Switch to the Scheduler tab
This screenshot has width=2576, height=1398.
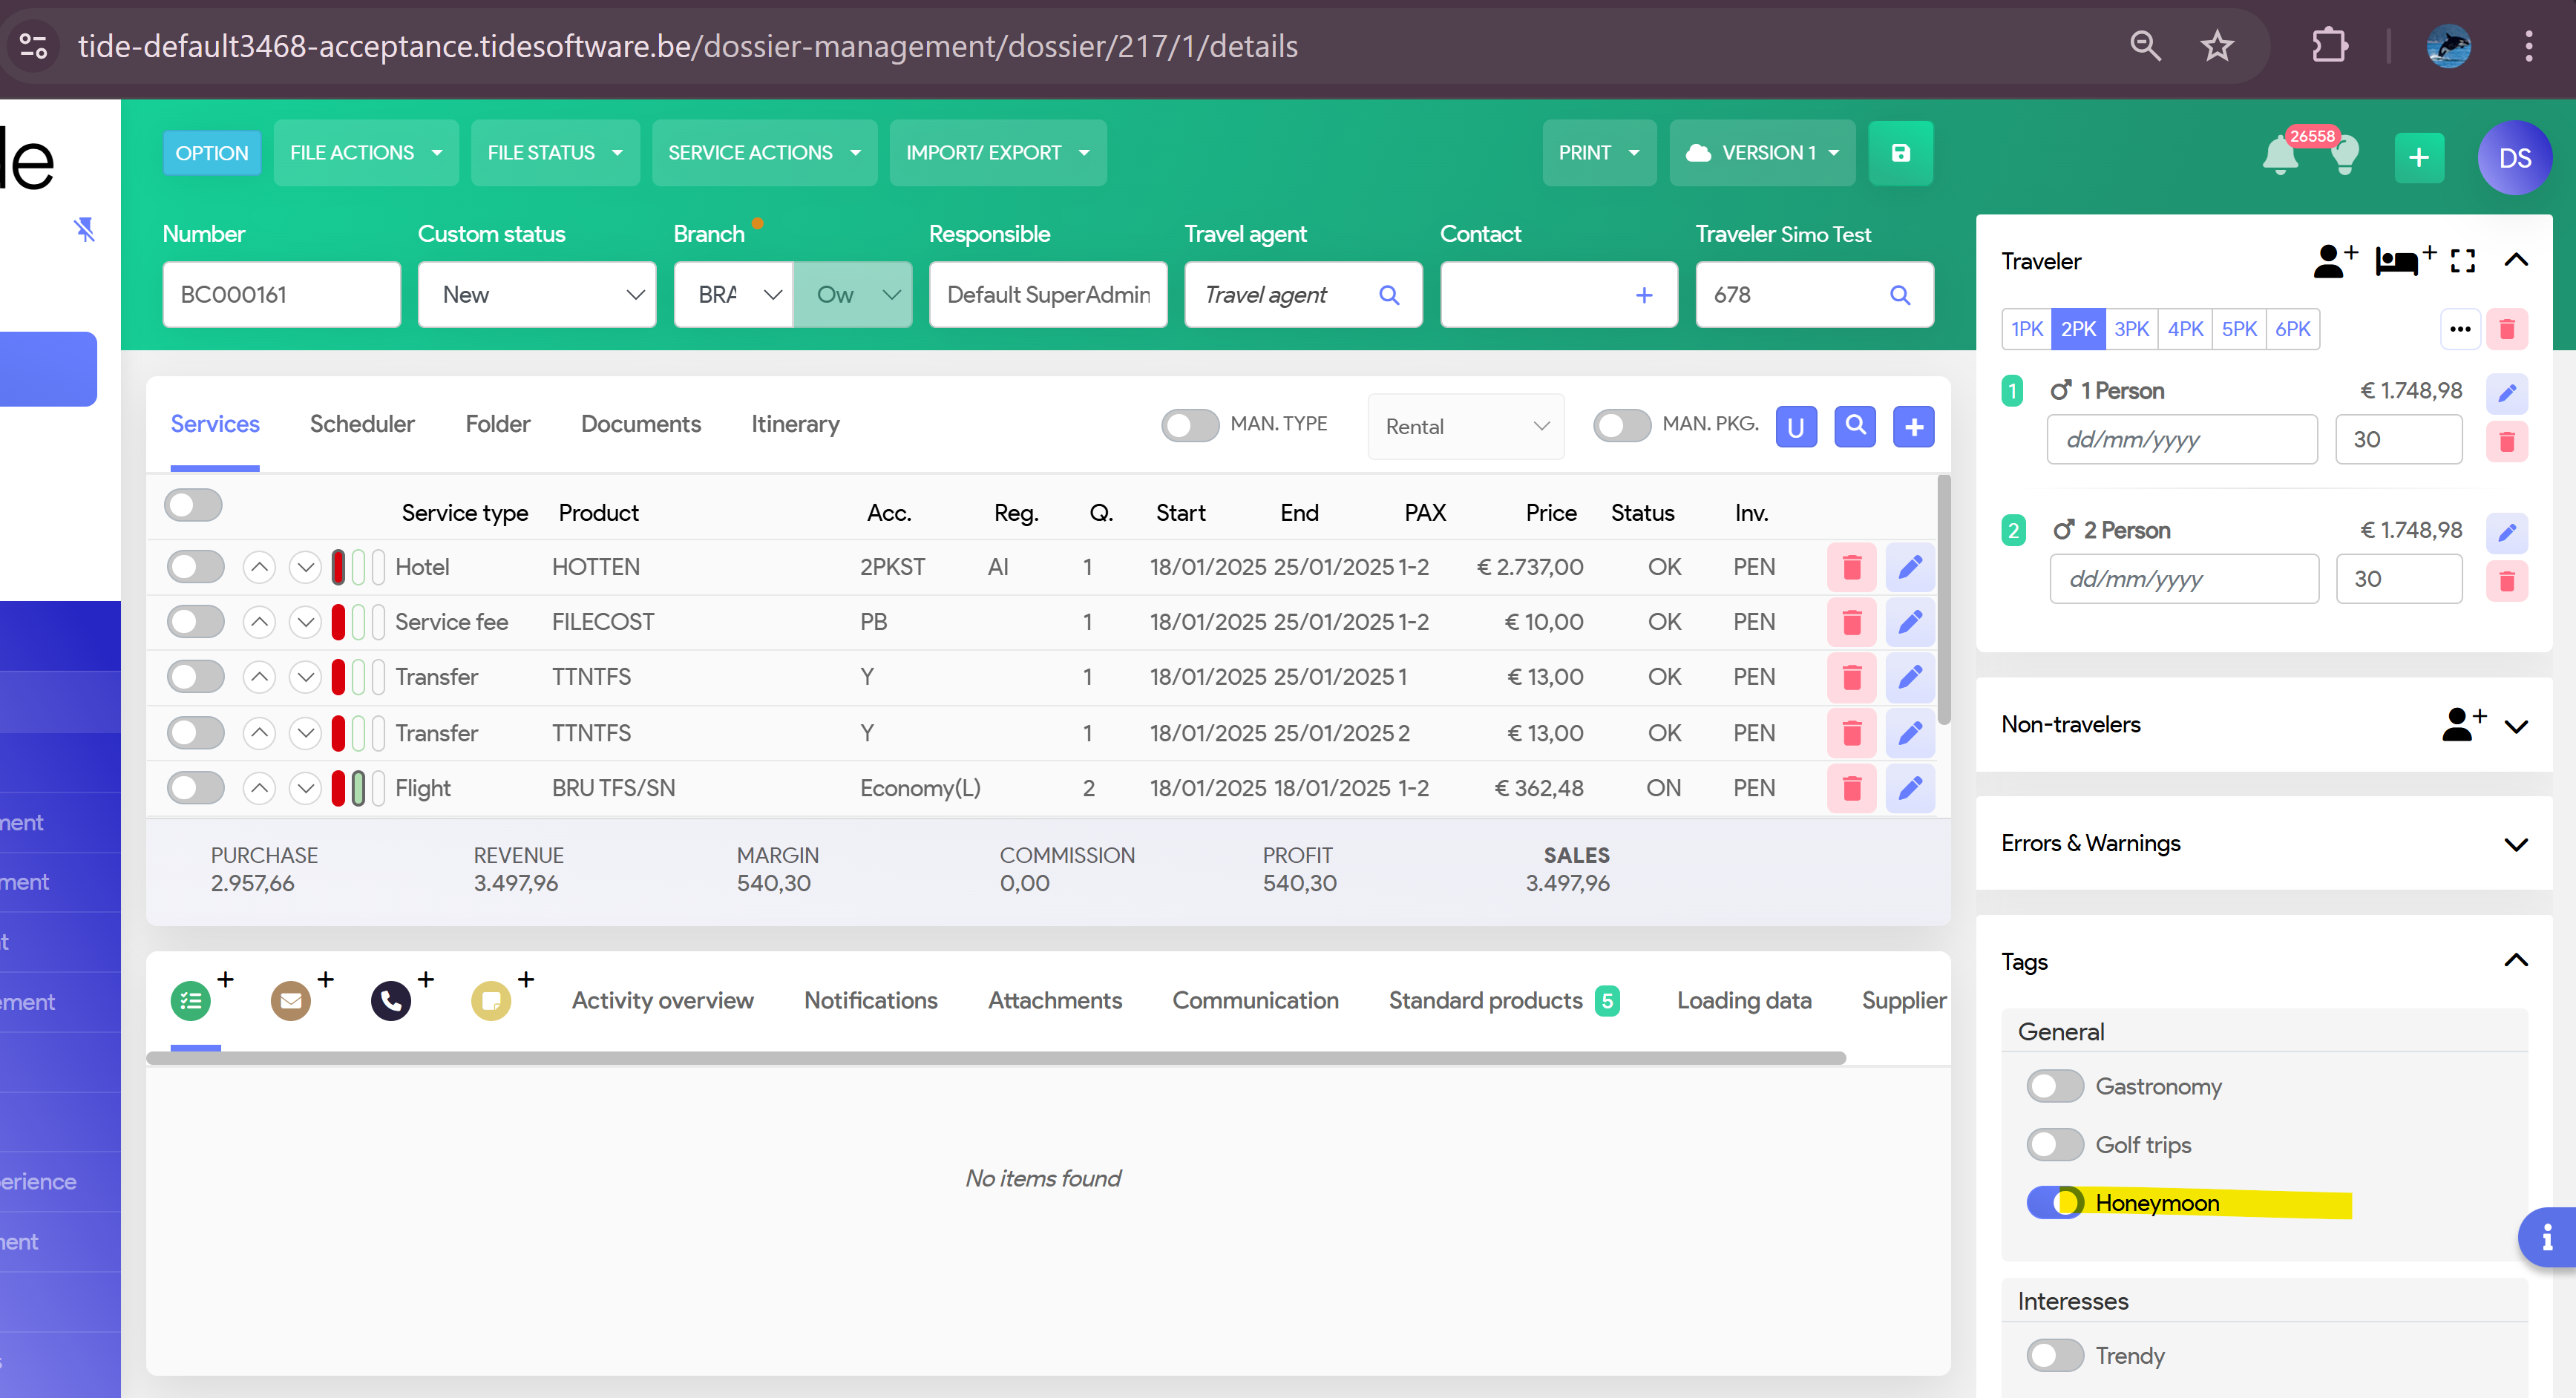coord(362,424)
